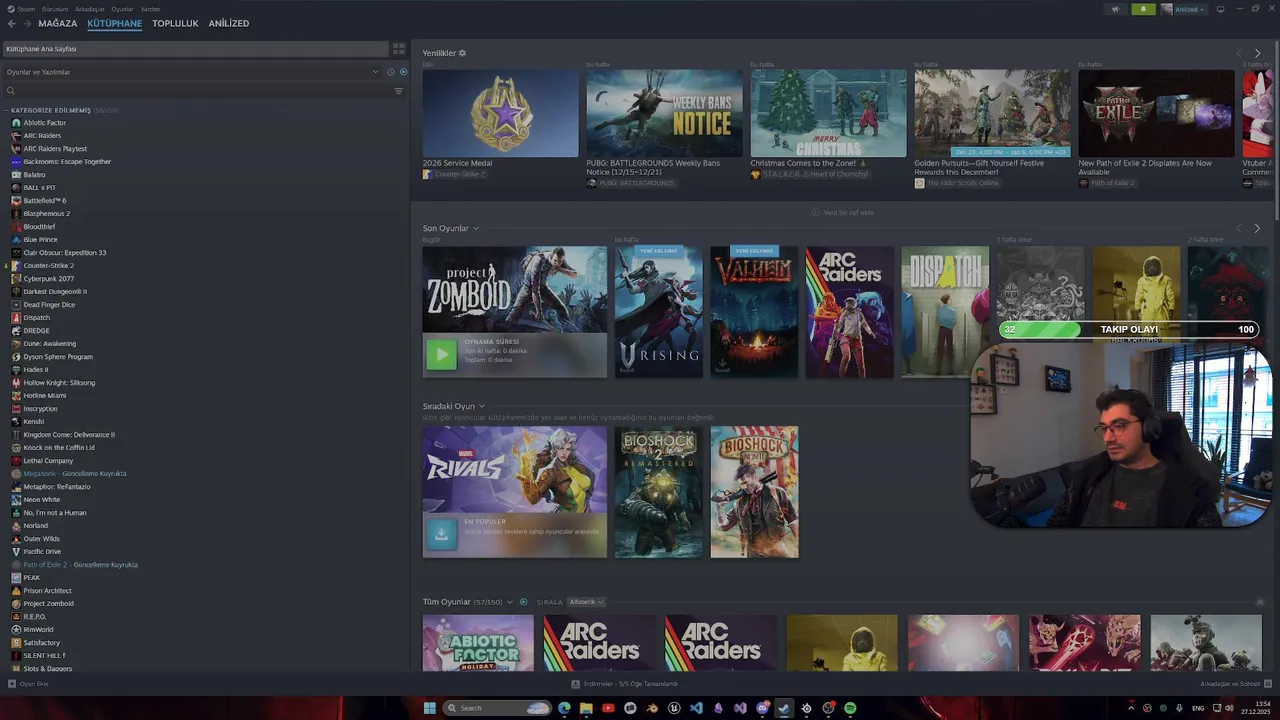Screen dimensions: 1280x720
Task: Select the KÜTÜPHANE tab
Action: (114, 23)
